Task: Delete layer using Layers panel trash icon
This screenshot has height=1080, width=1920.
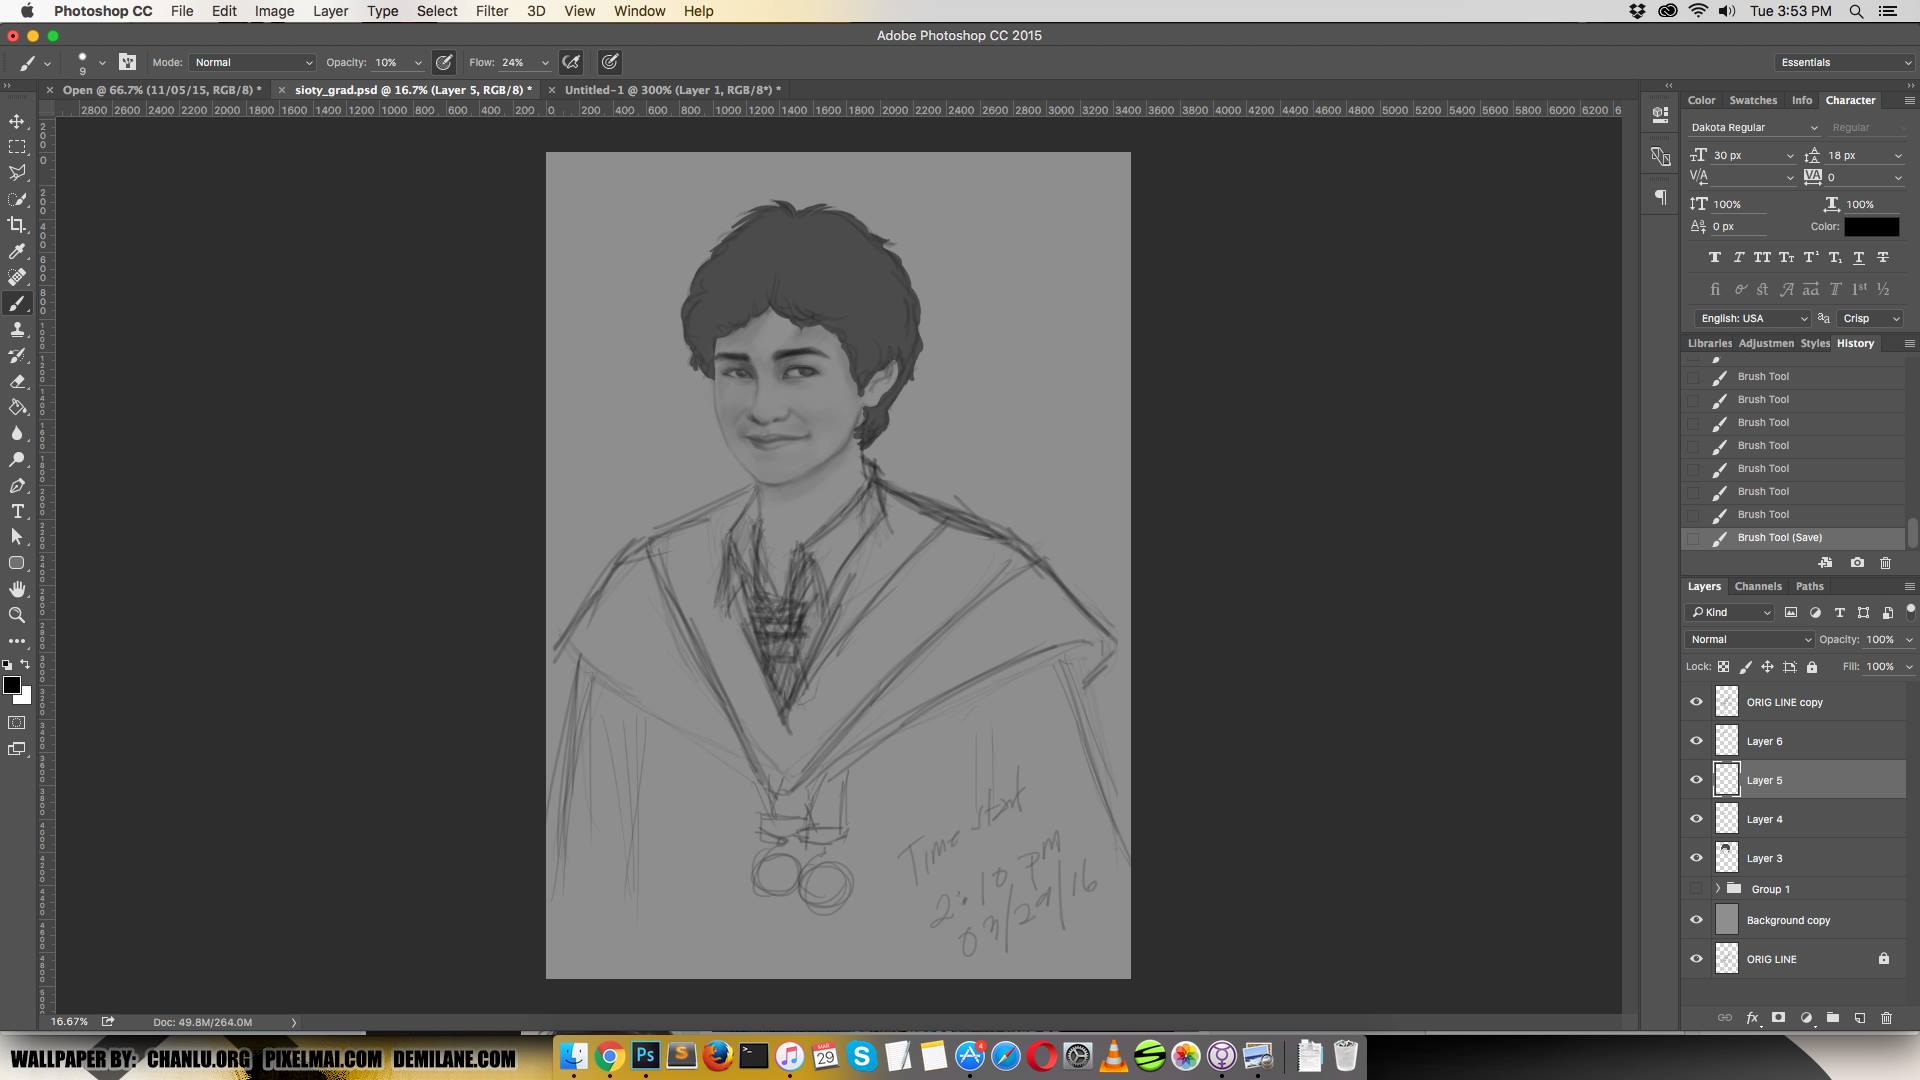Action: (1886, 1018)
